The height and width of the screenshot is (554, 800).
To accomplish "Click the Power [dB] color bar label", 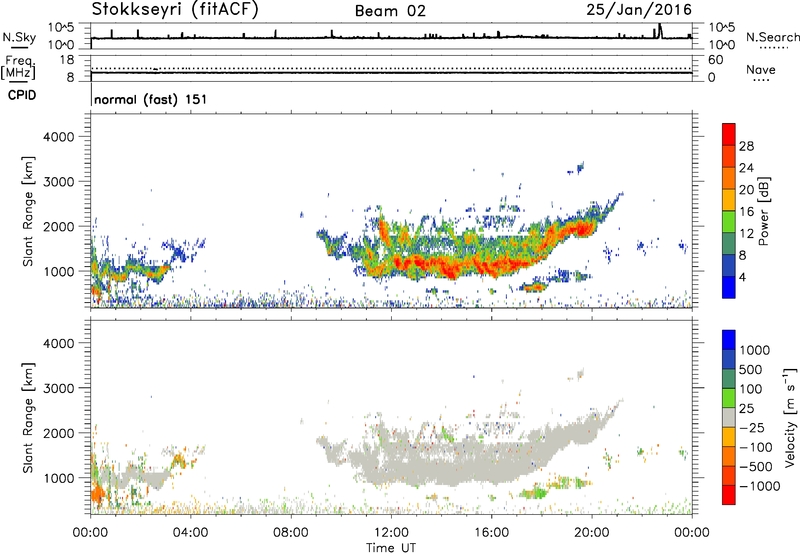I will point(763,211).
